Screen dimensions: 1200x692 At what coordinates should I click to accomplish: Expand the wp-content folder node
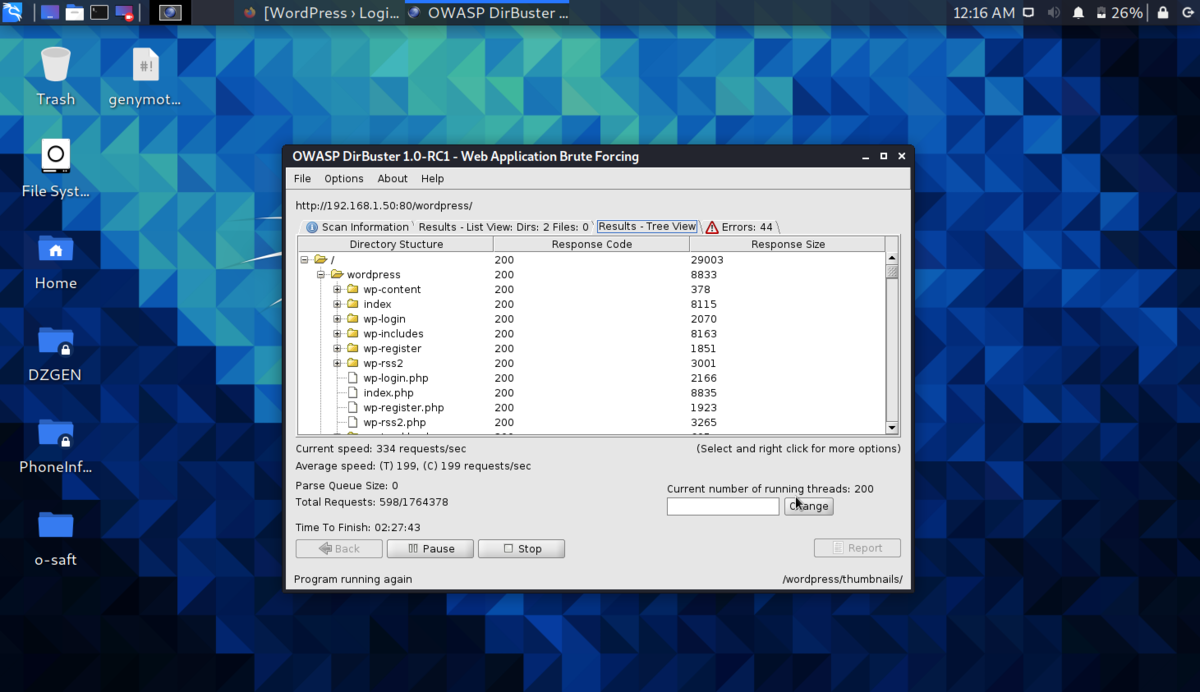(x=337, y=289)
